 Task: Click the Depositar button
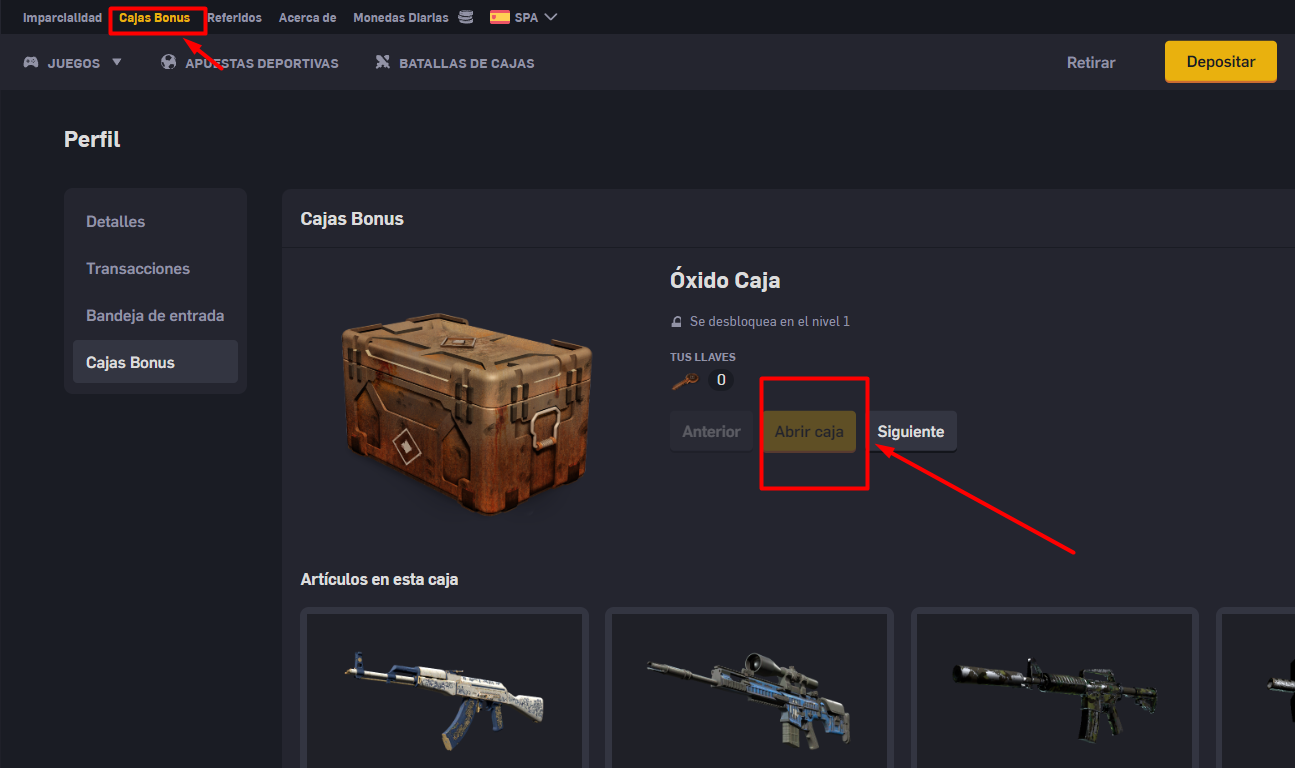click(x=1221, y=62)
